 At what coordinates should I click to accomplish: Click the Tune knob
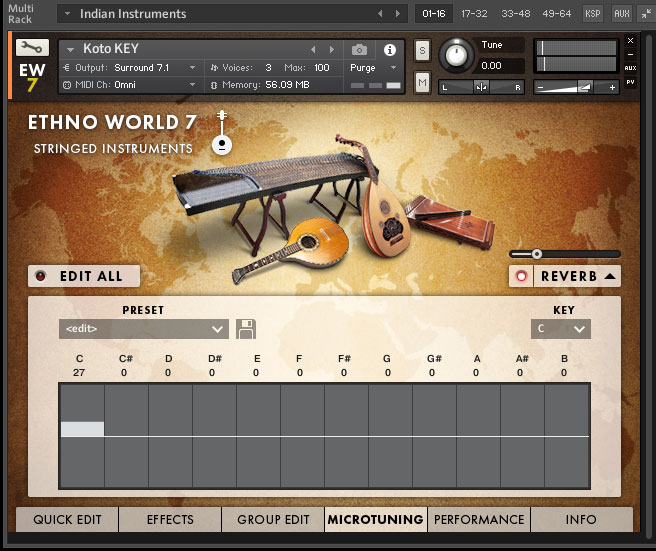pyautogui.click(x=456, y=55)
